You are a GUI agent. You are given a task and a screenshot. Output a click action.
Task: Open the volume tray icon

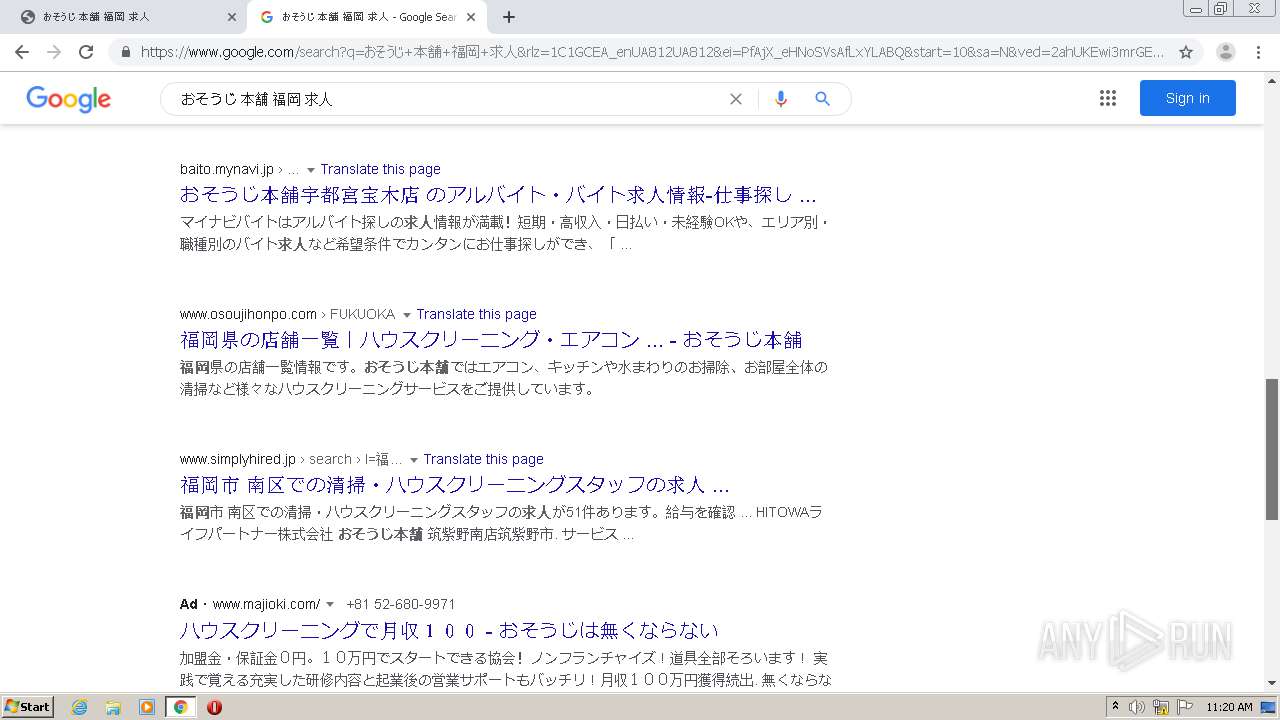click(1137, 707)
